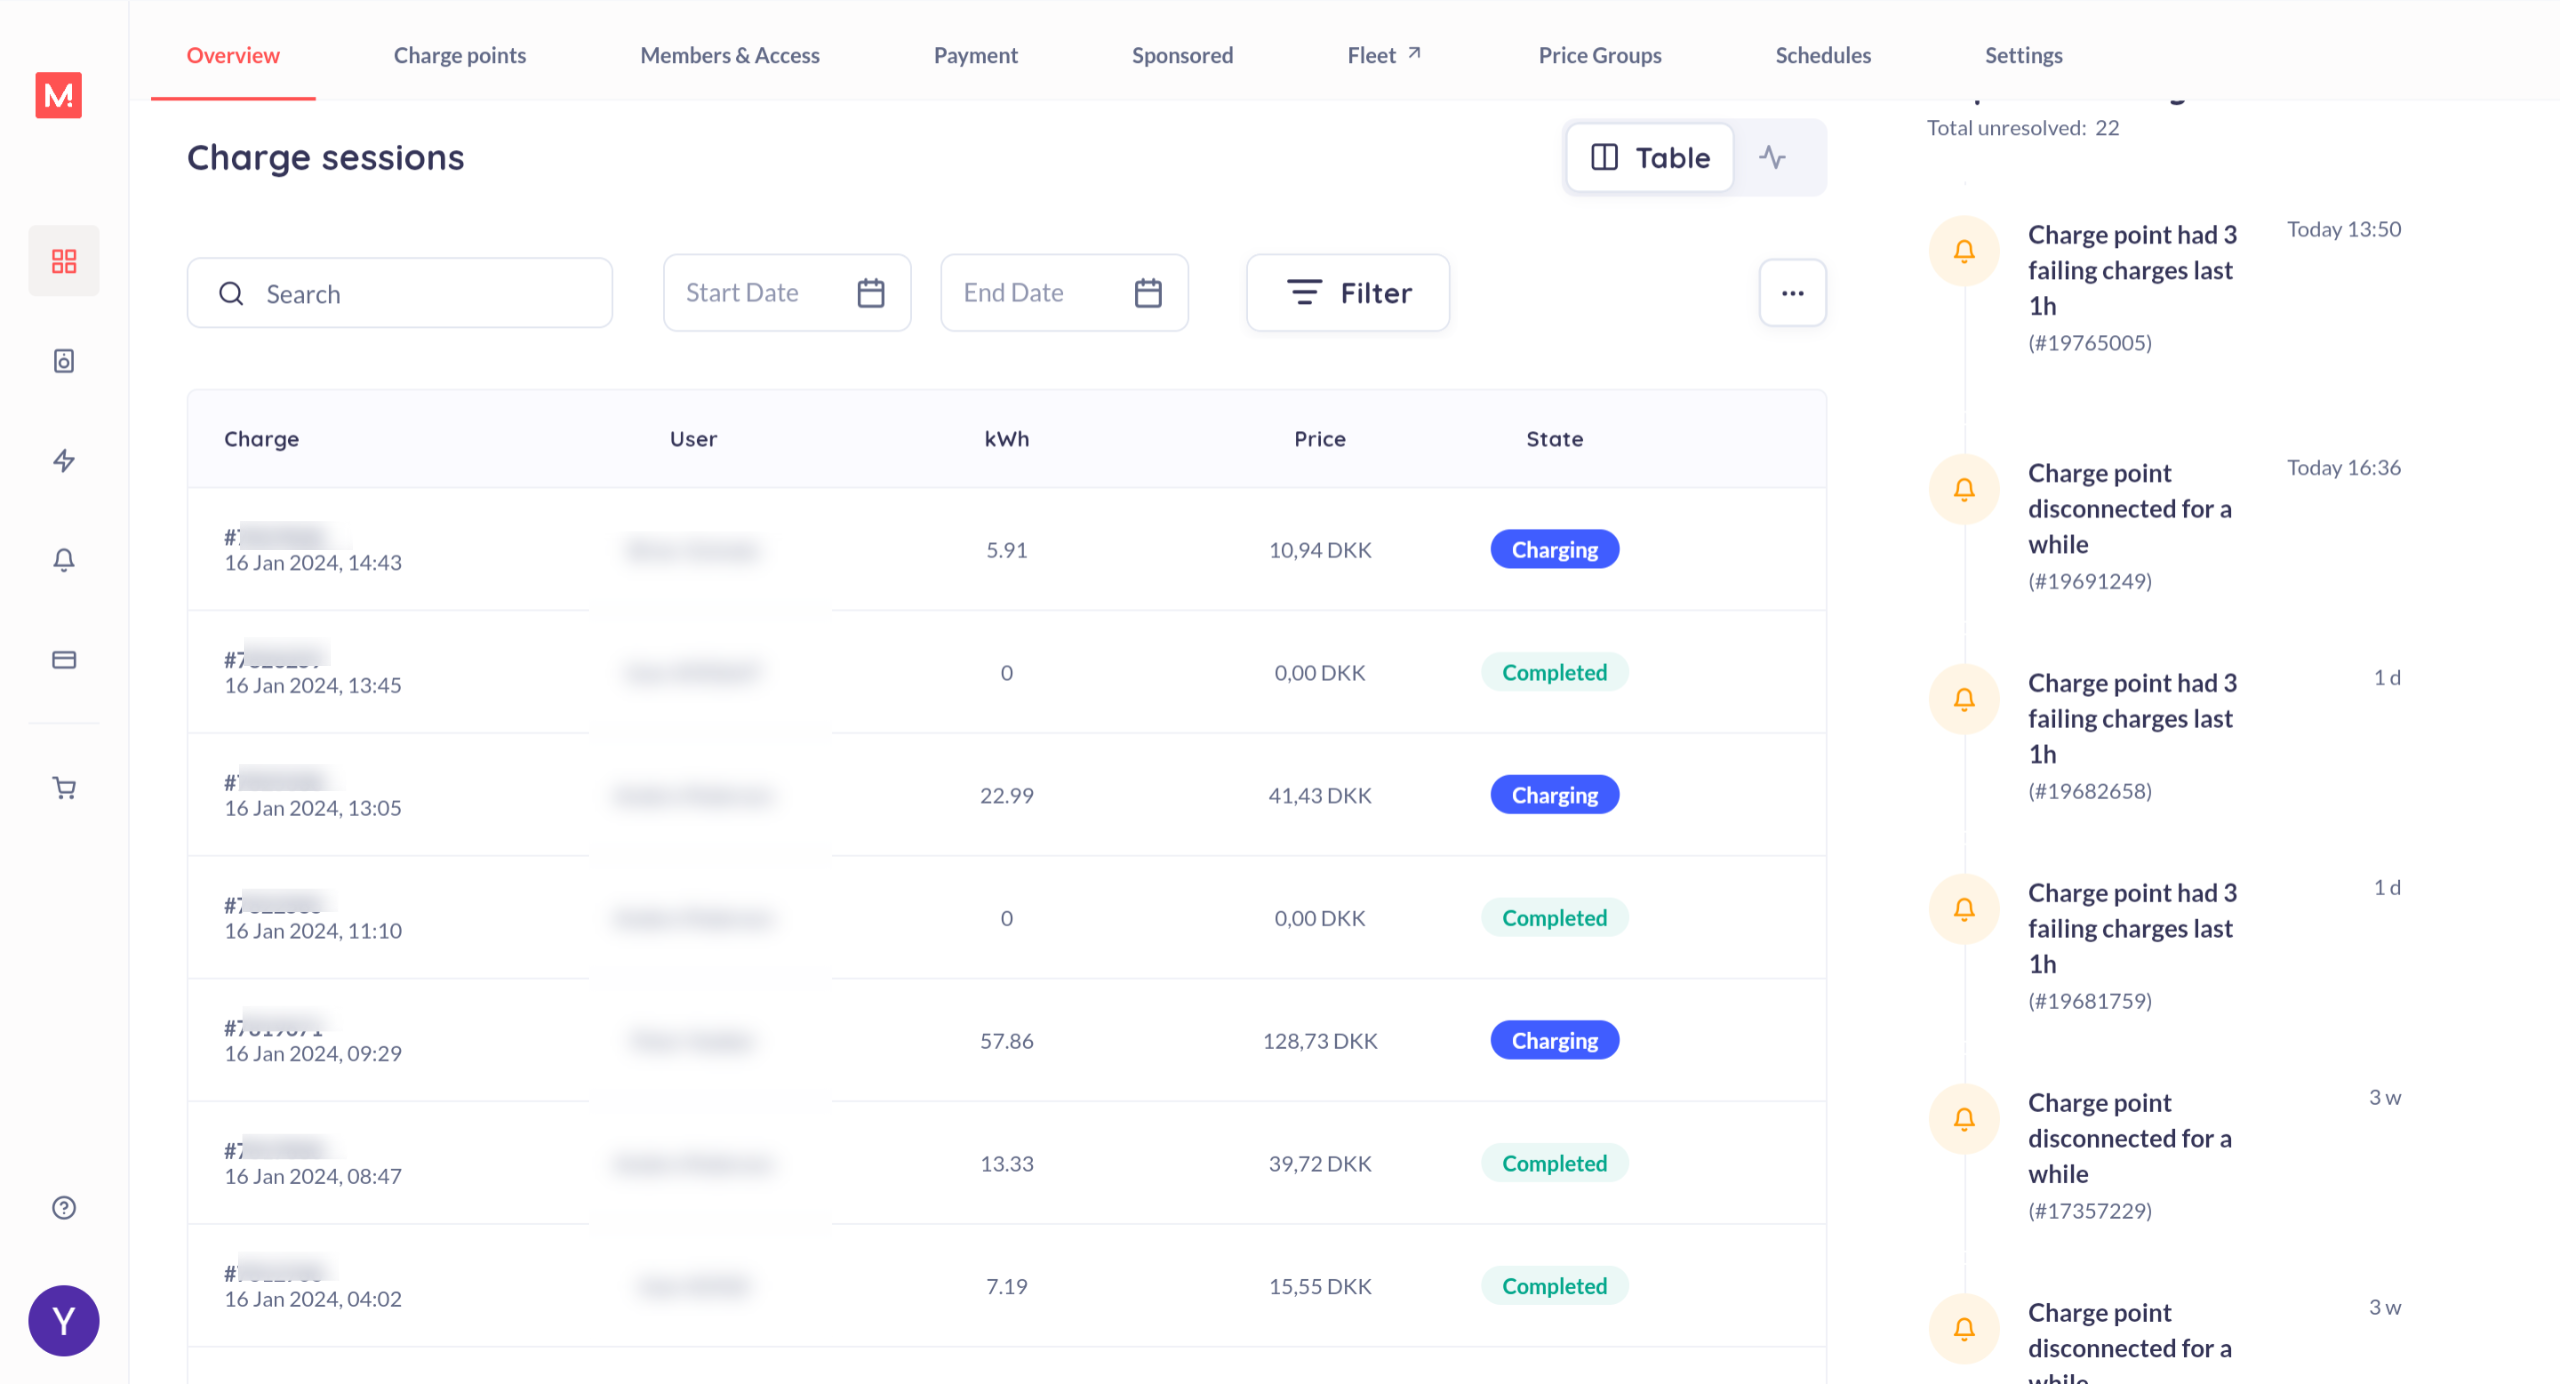Open the help question mark icon

64,1208
